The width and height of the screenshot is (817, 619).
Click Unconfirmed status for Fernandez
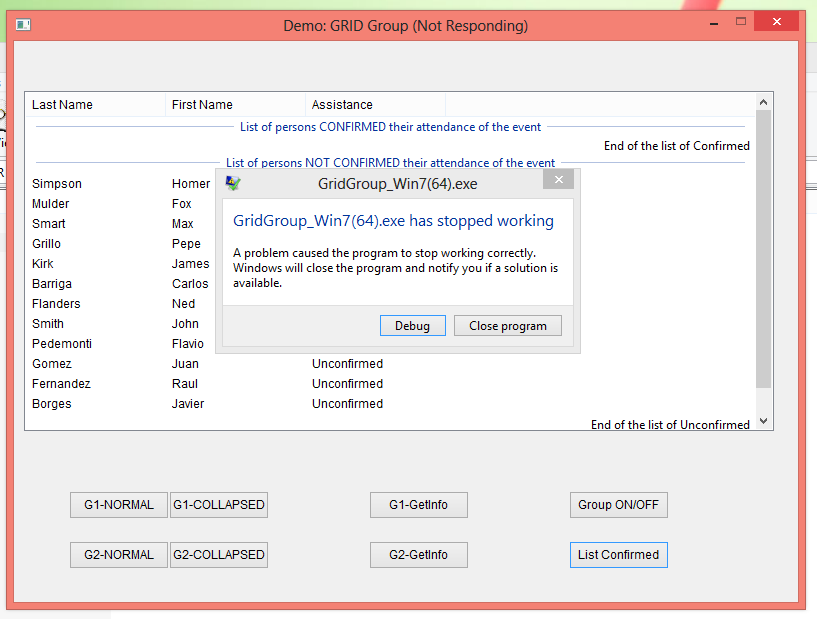[x=348, y=384]
